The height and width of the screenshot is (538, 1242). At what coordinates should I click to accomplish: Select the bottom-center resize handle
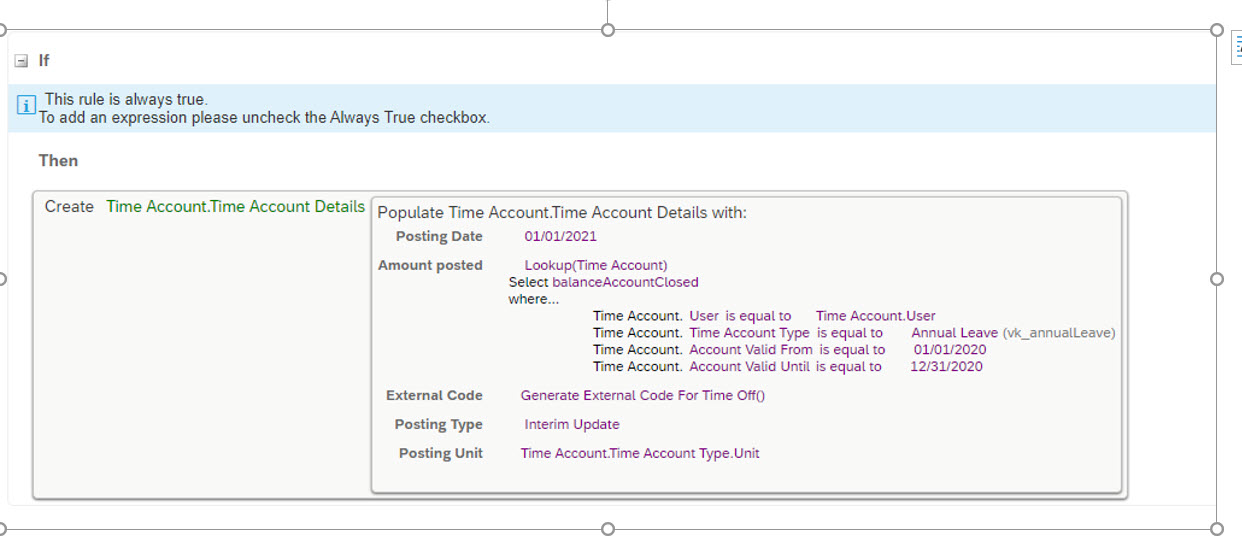click(x=607, y=528)
